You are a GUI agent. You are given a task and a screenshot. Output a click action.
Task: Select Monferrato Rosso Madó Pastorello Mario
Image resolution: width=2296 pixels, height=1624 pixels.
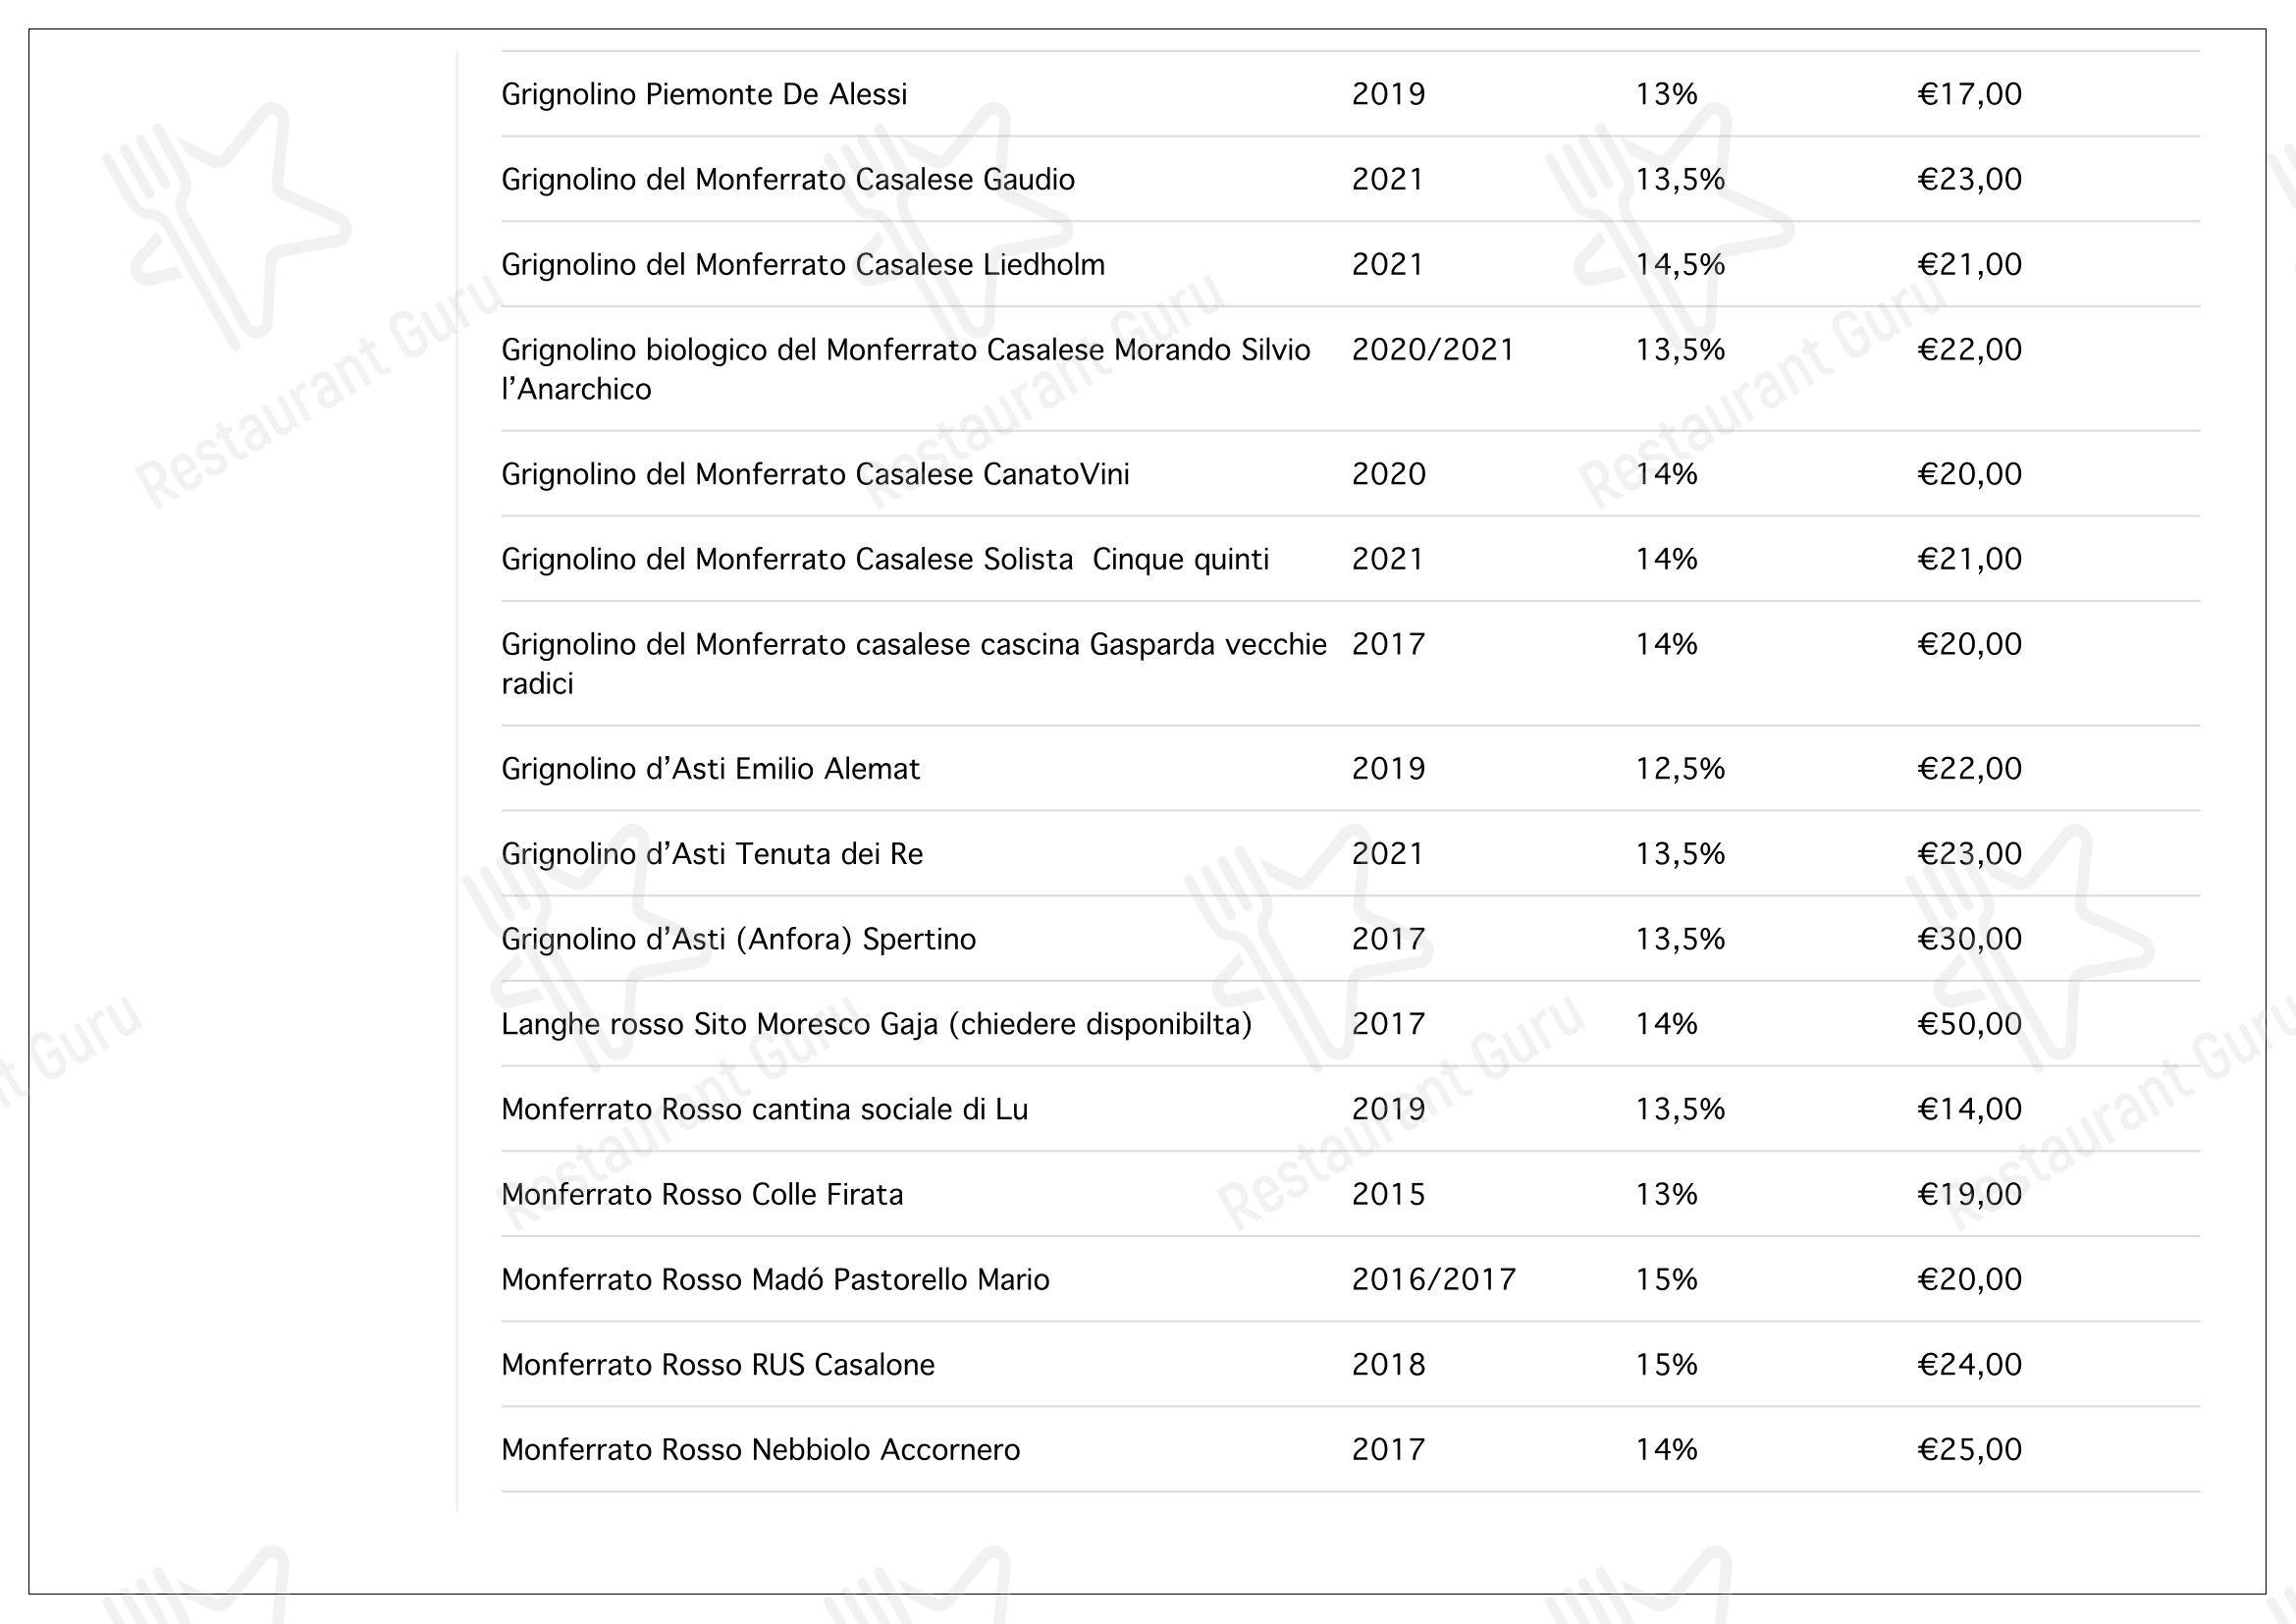point(775,1279)
